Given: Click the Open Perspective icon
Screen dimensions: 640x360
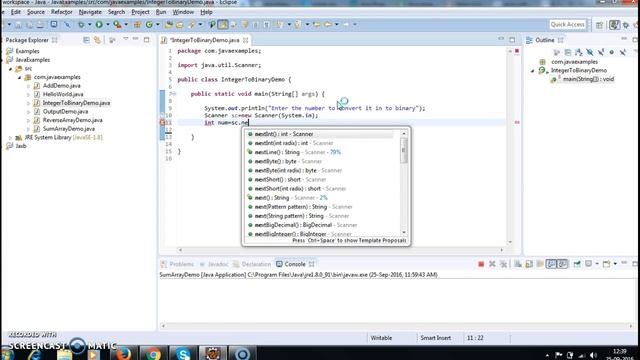Looking at the screenshot, I should pyautogui.click(x=599, y=25).
